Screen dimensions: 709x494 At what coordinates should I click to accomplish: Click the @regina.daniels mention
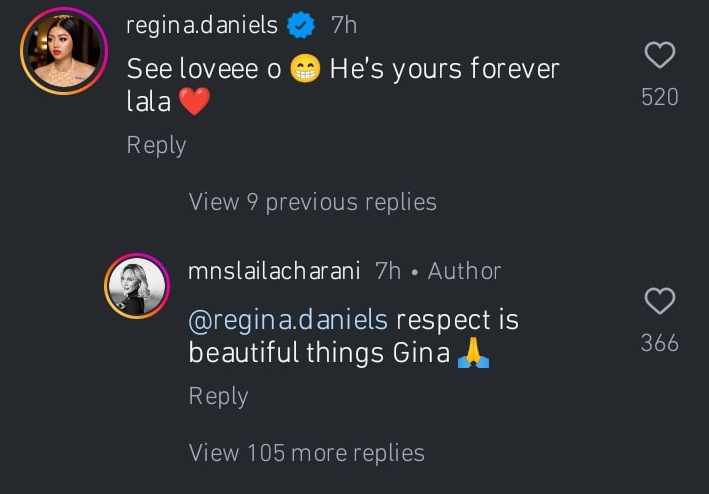tap(288, 321)
